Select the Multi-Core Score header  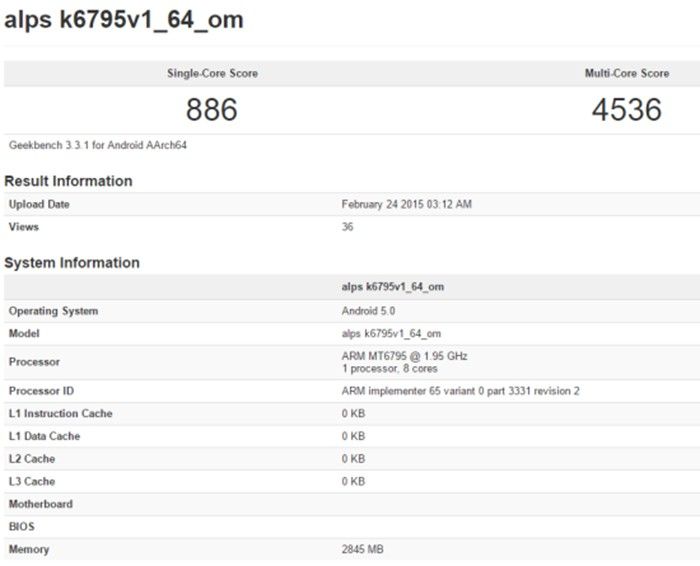pos(627,73)
